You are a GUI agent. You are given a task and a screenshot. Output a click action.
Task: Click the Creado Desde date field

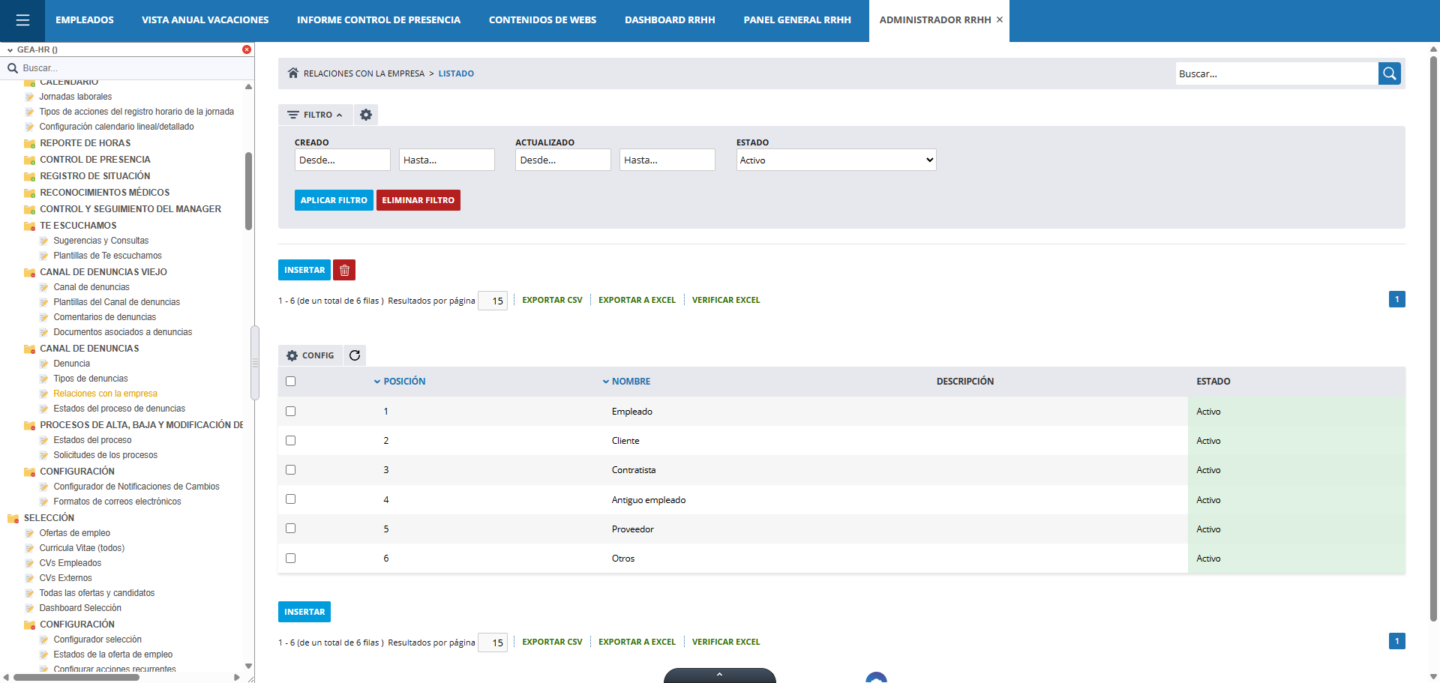[342, 160]
